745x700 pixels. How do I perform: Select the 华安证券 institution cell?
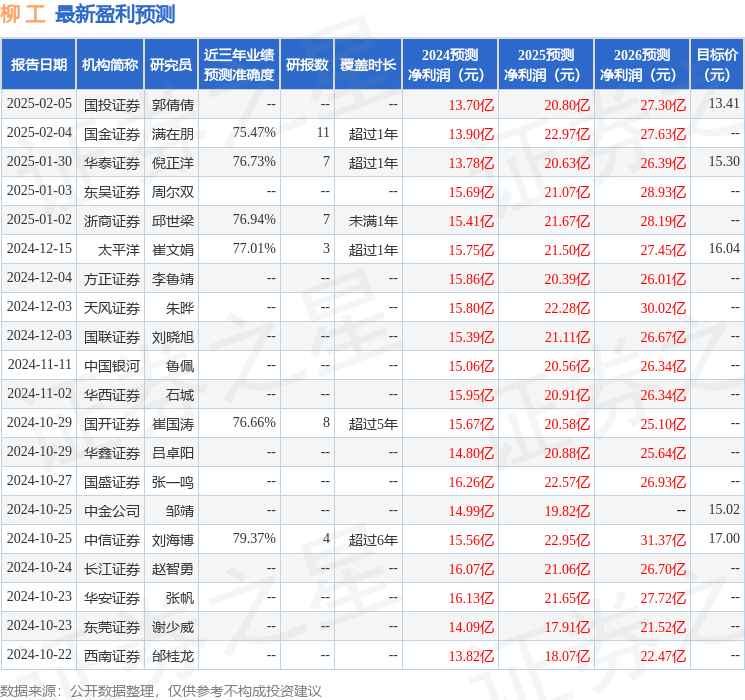112,598
